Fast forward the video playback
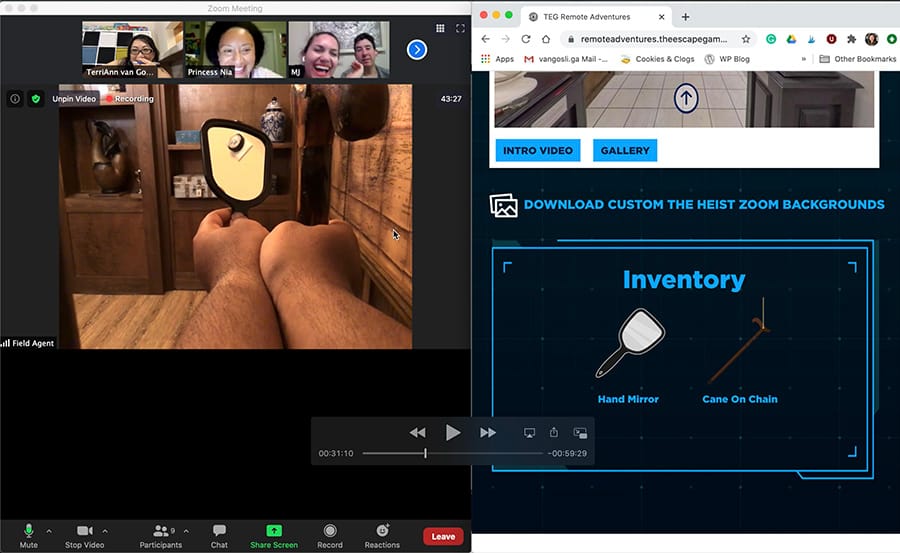This screenshot has width=900, height=553. click(x=488, y=432)
